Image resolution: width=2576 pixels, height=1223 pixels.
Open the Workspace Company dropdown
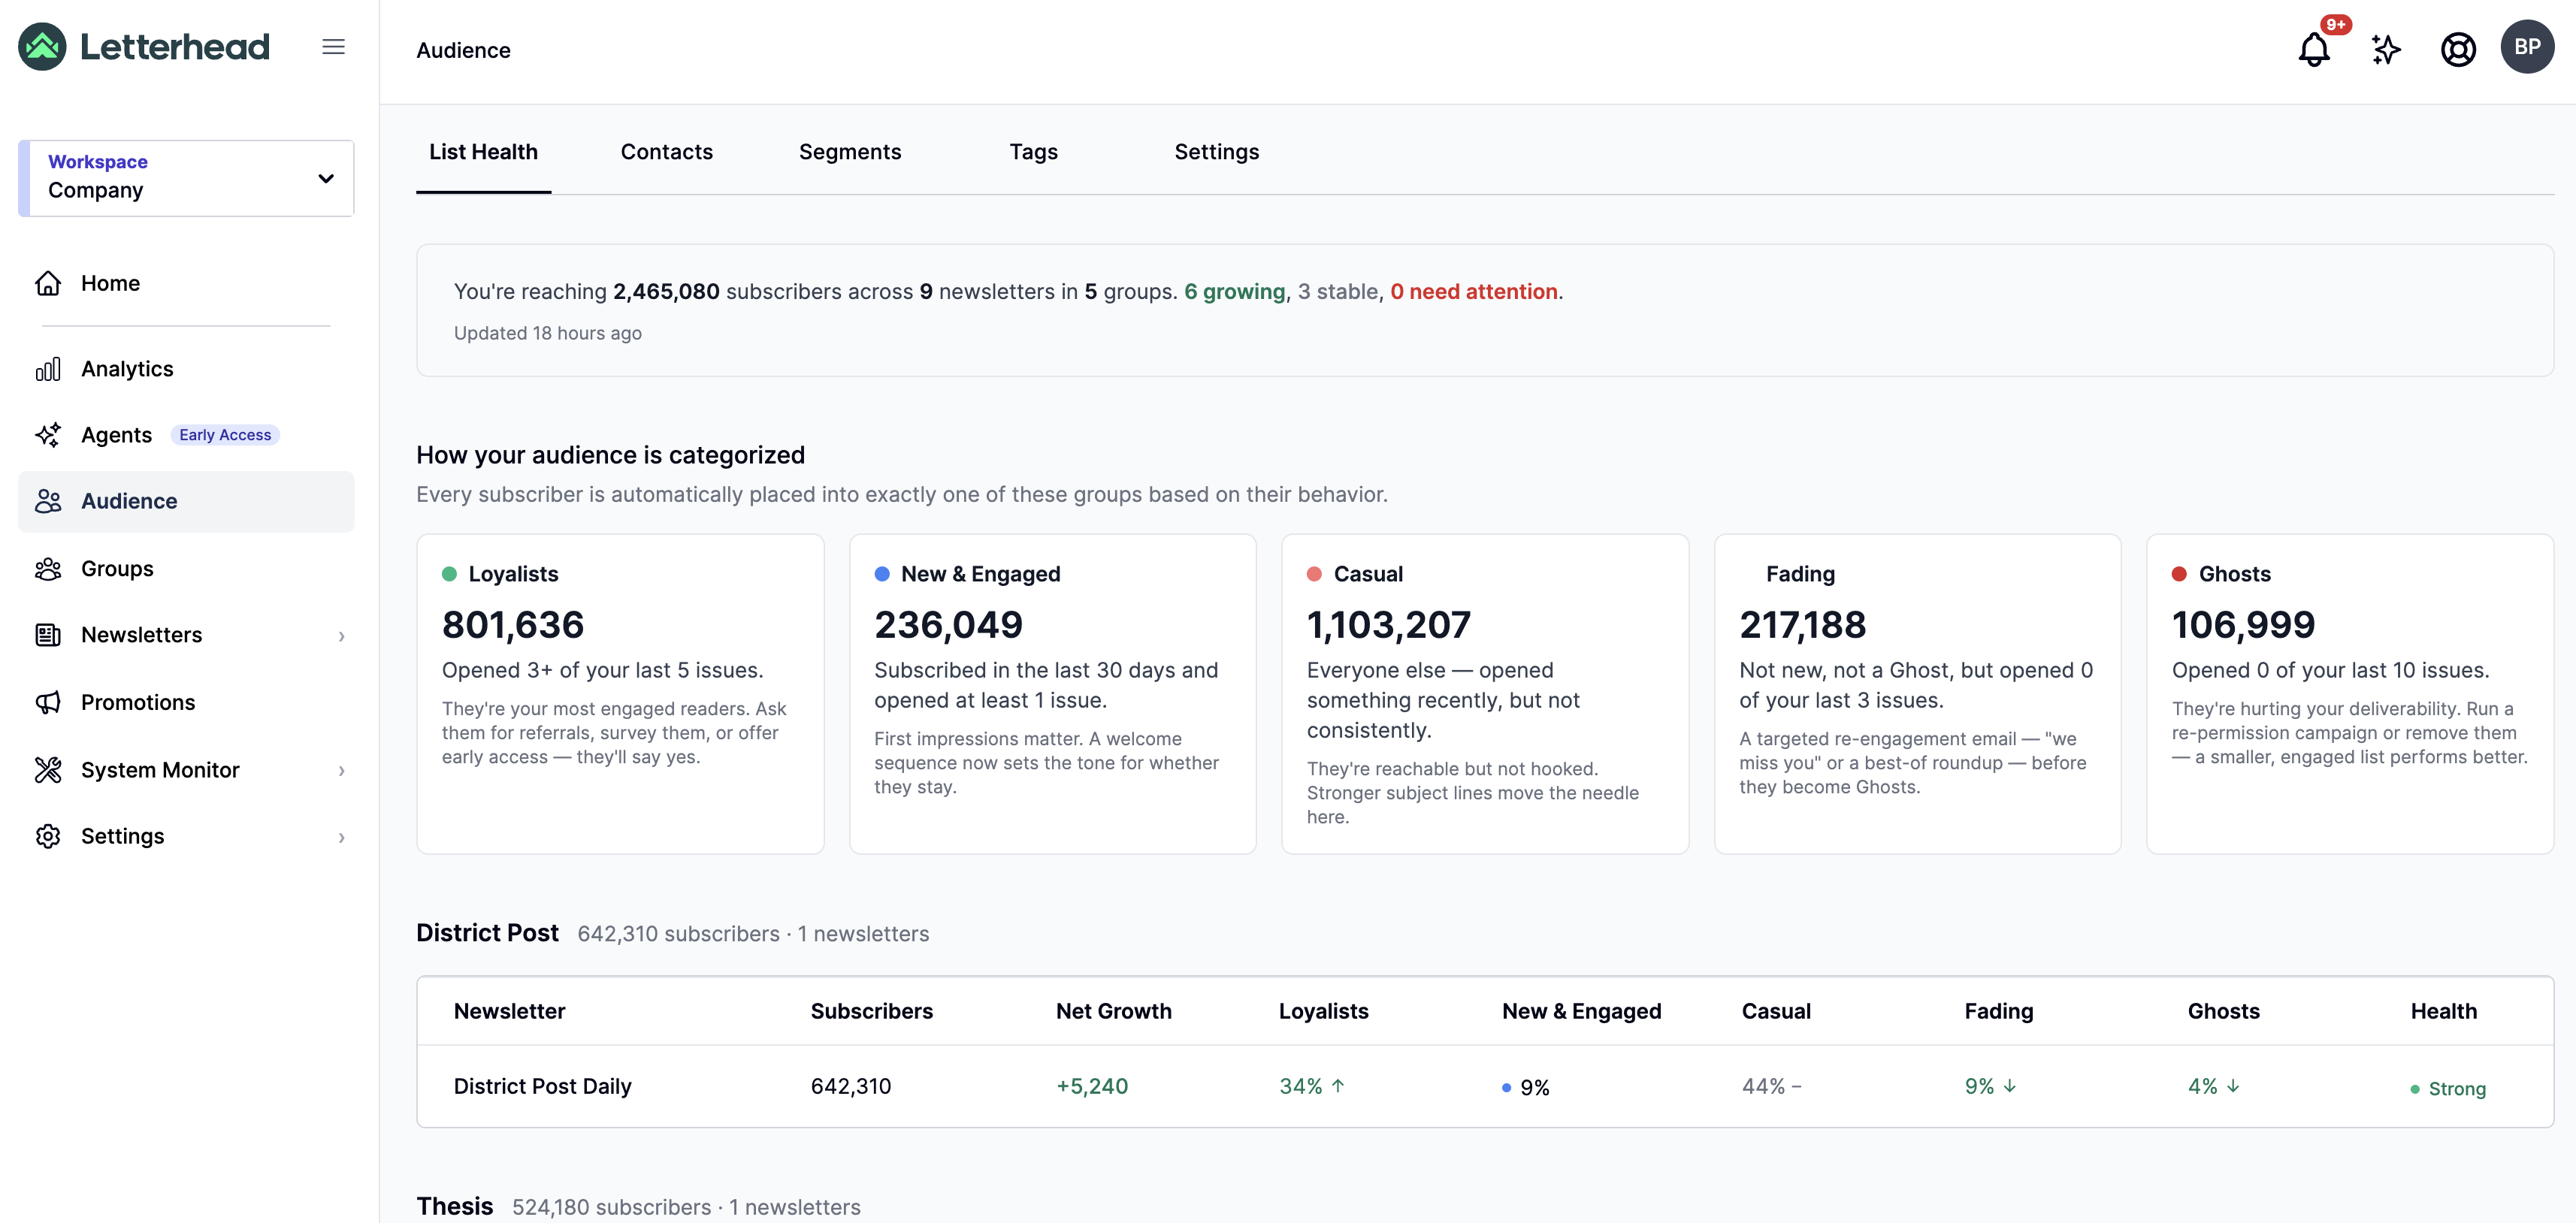click(186, 178)
